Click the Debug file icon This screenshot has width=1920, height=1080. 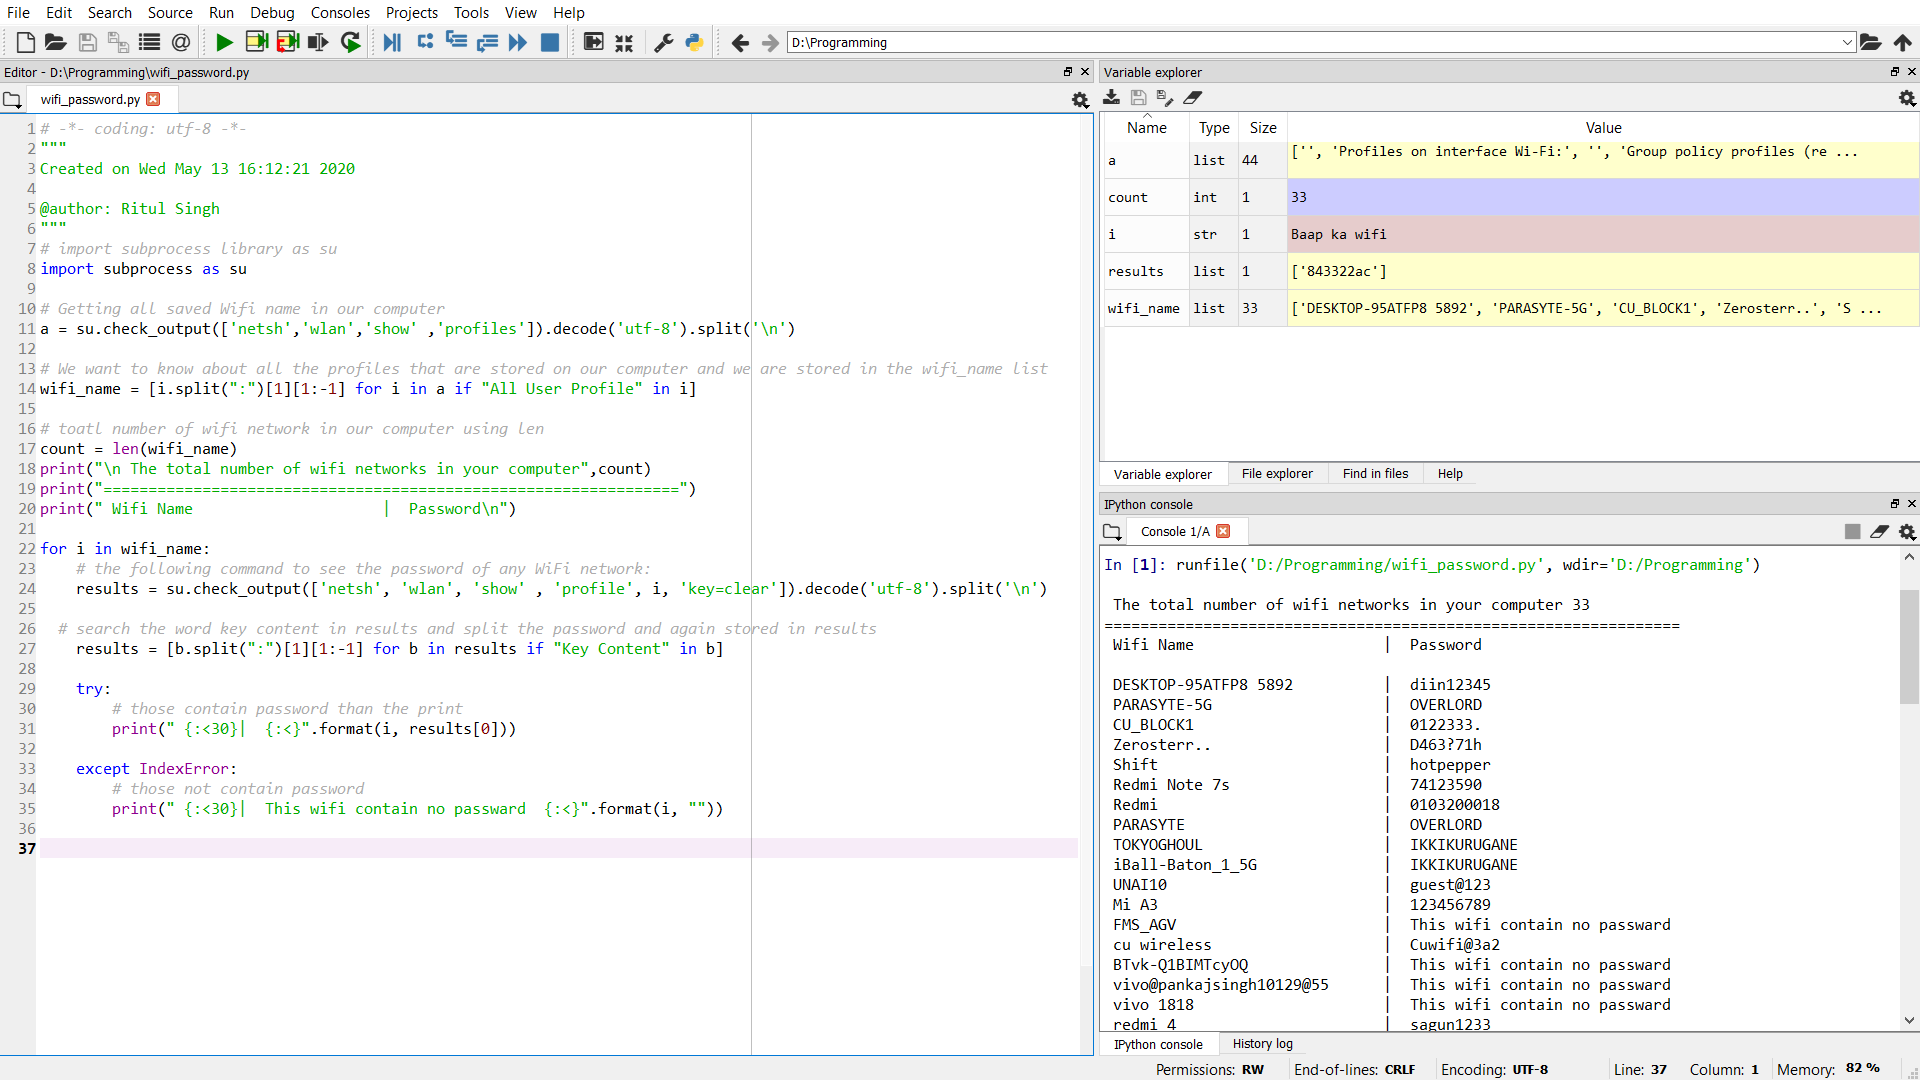(x=392, y=42)
